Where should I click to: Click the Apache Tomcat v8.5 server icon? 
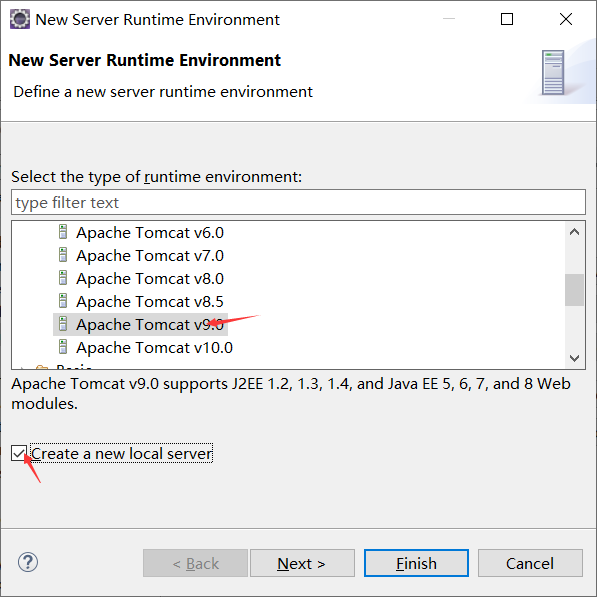(x=63, y=301)
